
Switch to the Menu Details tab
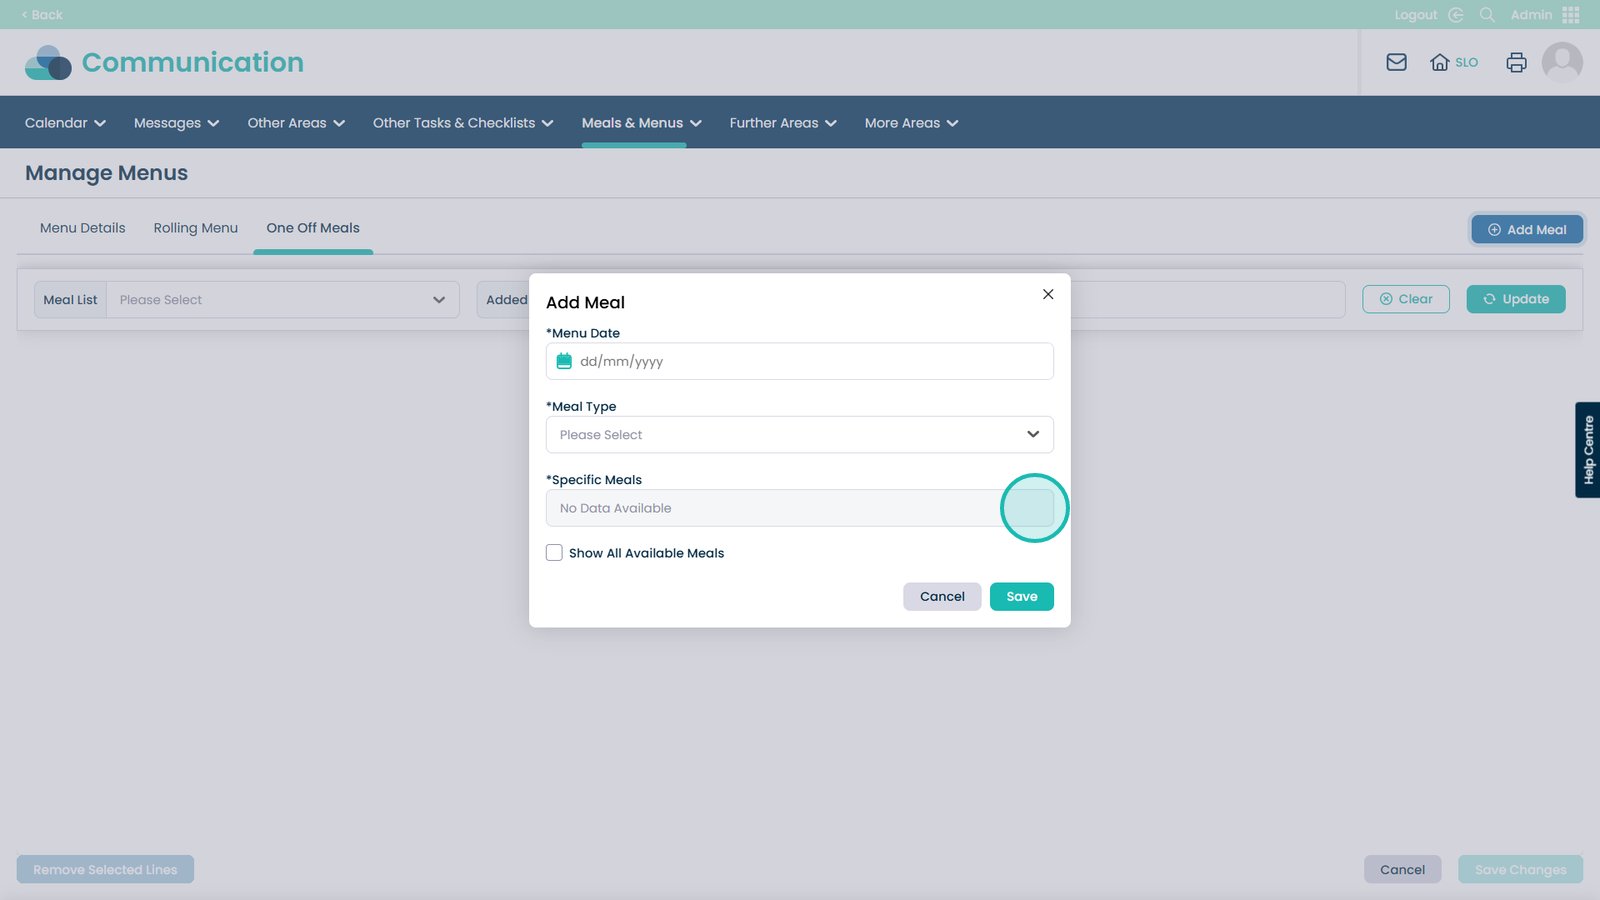82,228
